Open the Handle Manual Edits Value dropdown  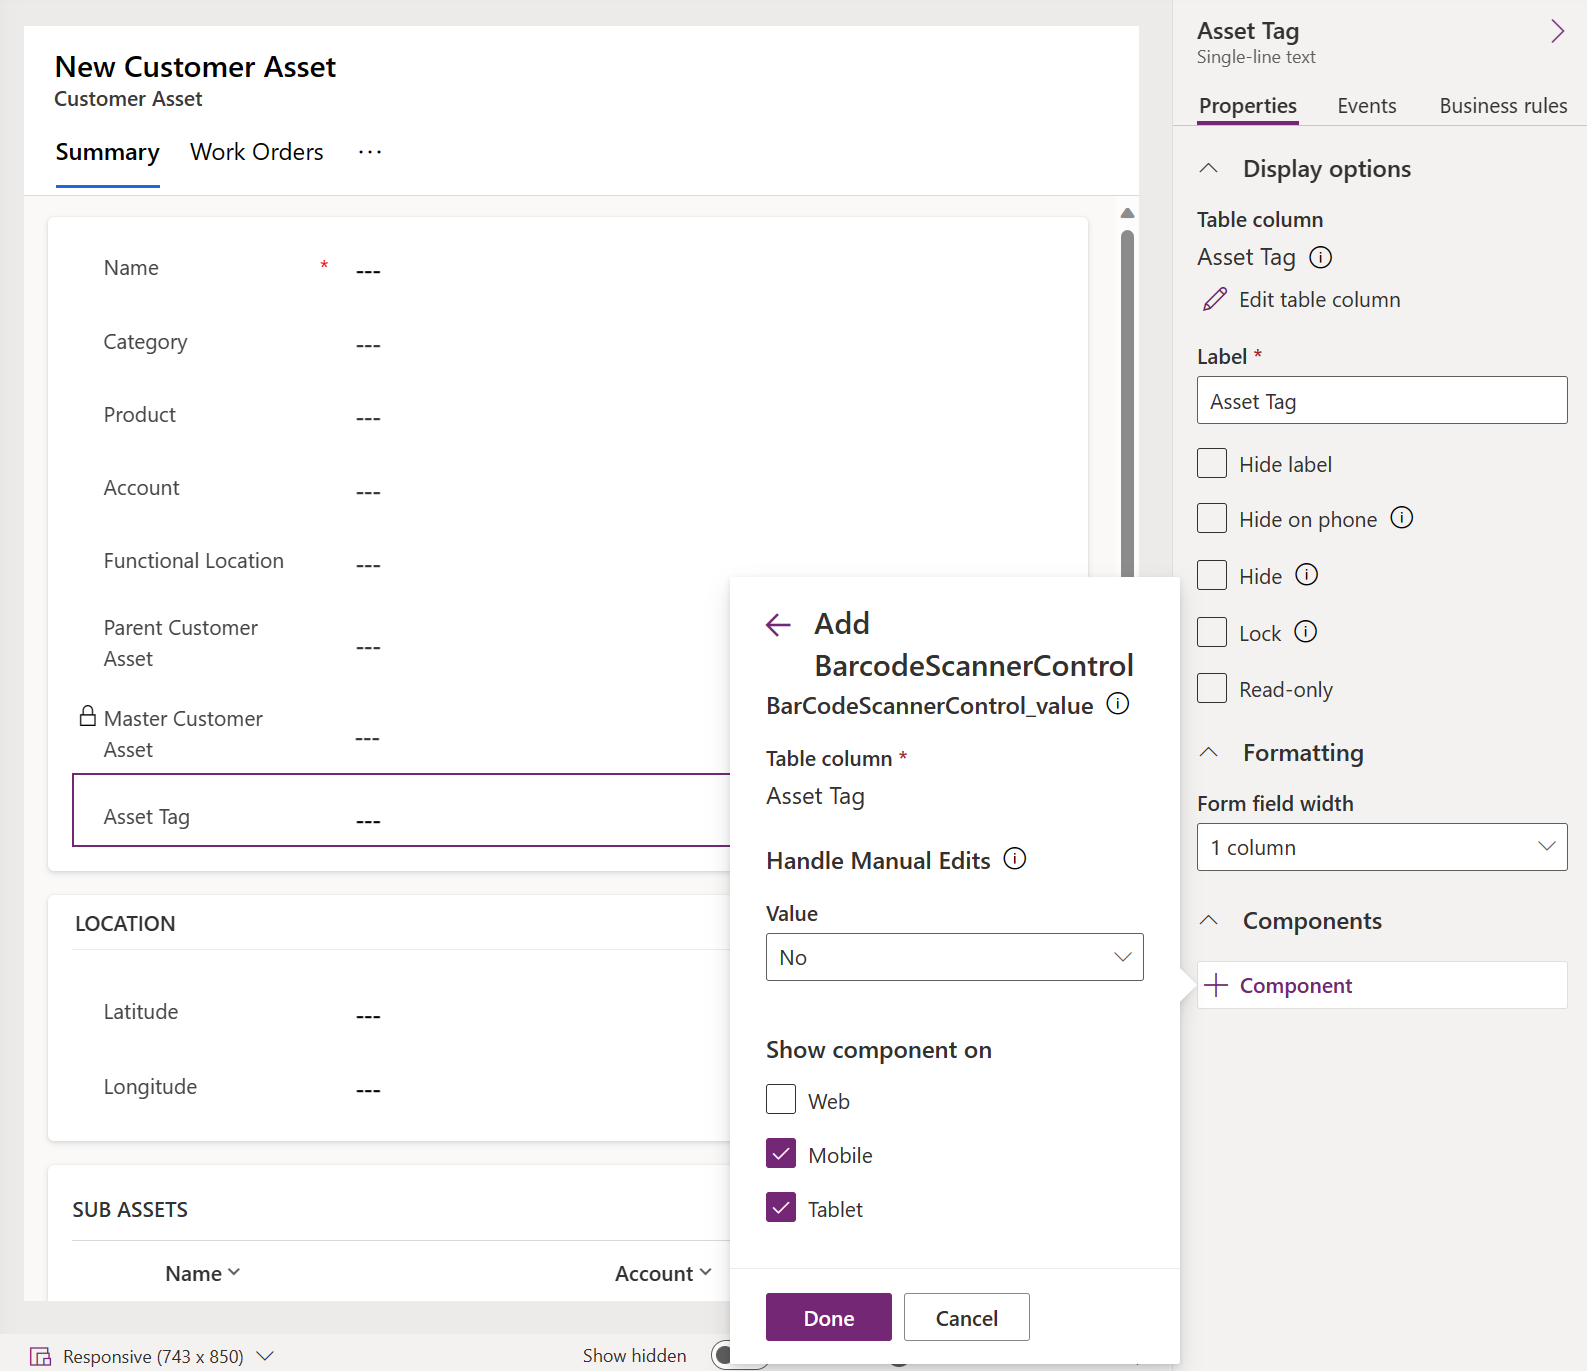pos(955,957)
